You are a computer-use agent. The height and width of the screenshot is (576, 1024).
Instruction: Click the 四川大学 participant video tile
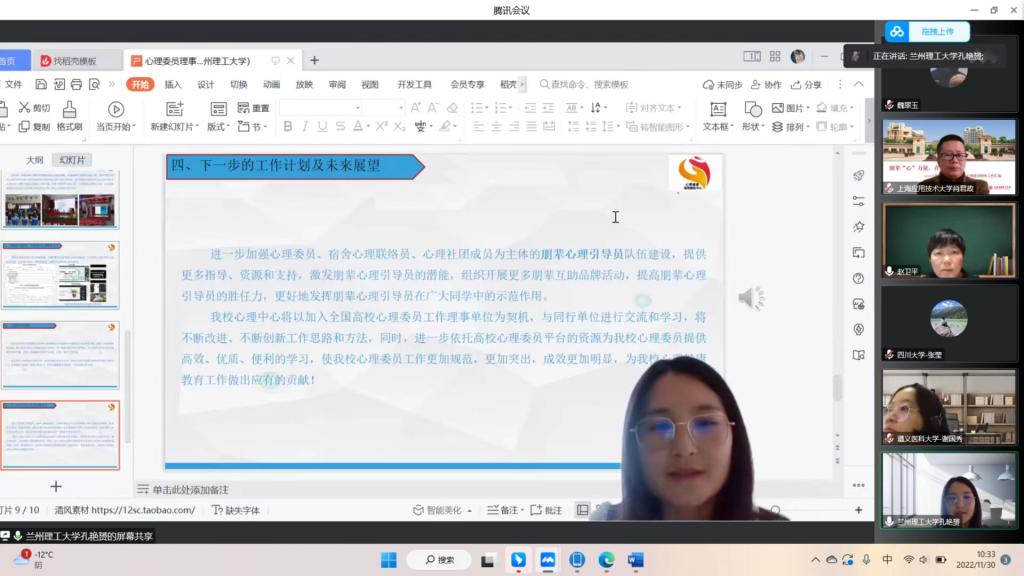pyautogui.click(x=949, y=323)
